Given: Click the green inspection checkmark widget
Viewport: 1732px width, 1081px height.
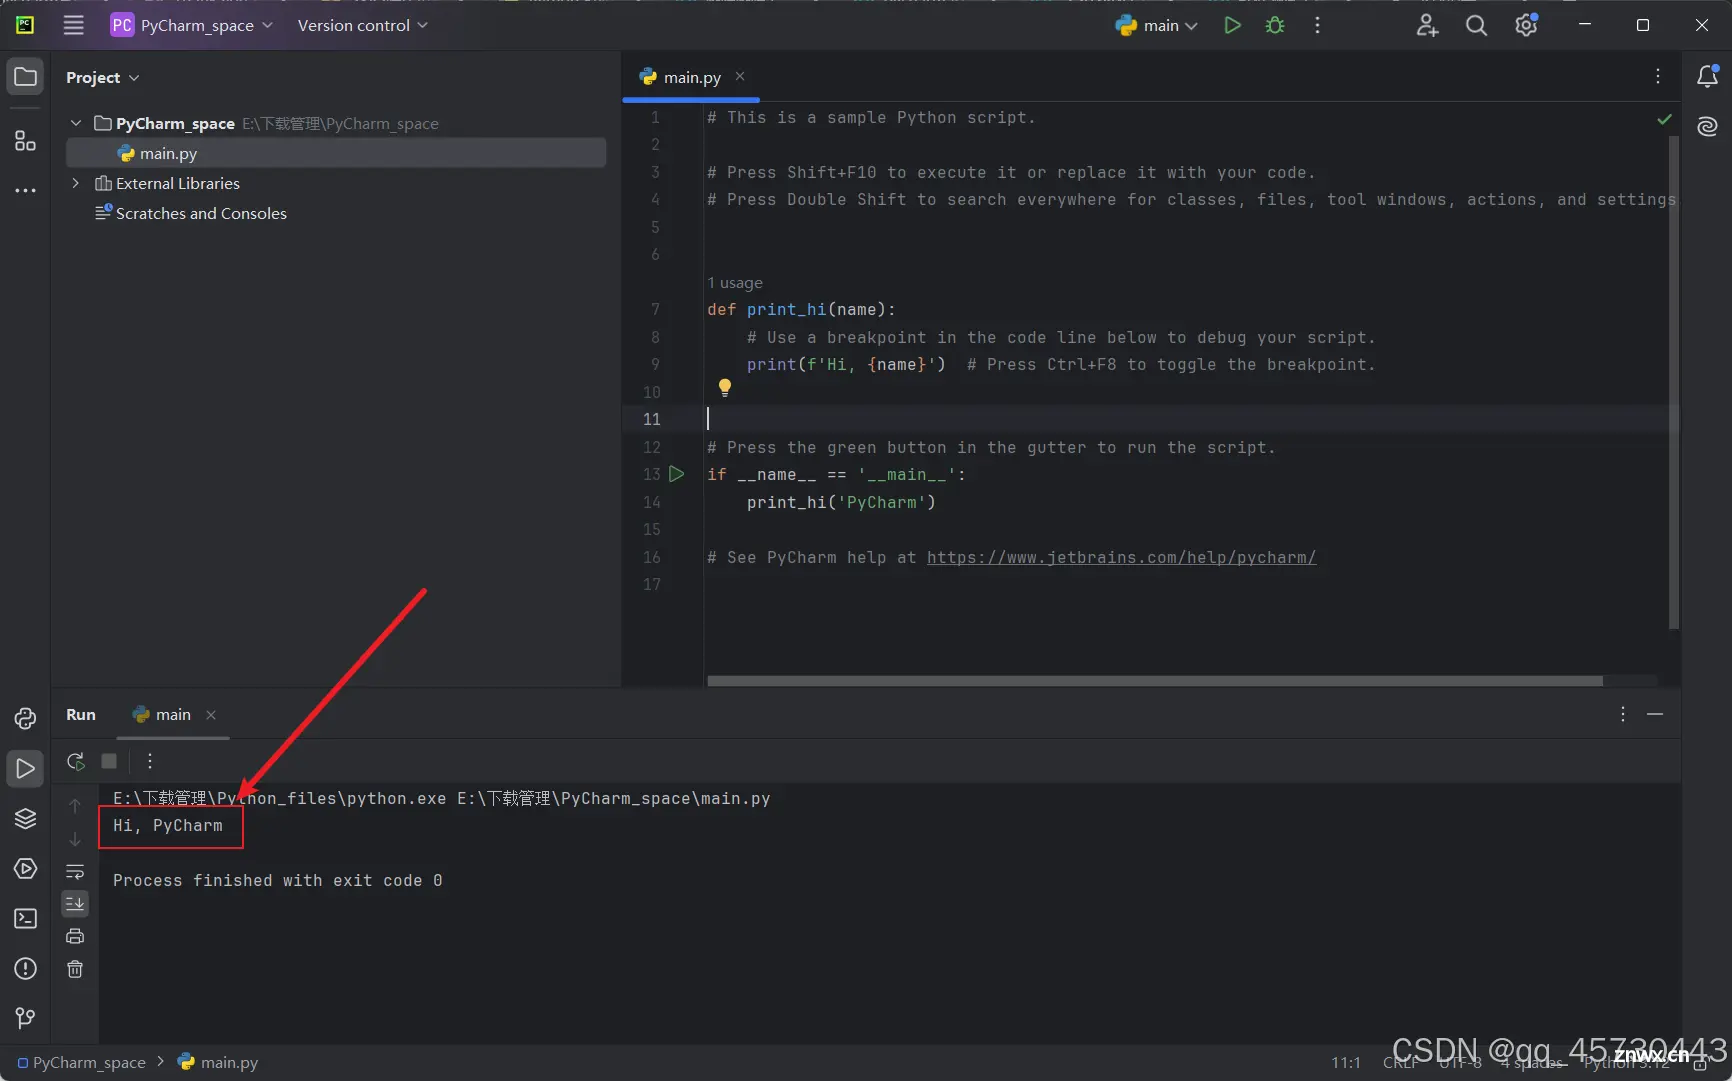Looking at the screenshot, I should [x=1664, y=119].
